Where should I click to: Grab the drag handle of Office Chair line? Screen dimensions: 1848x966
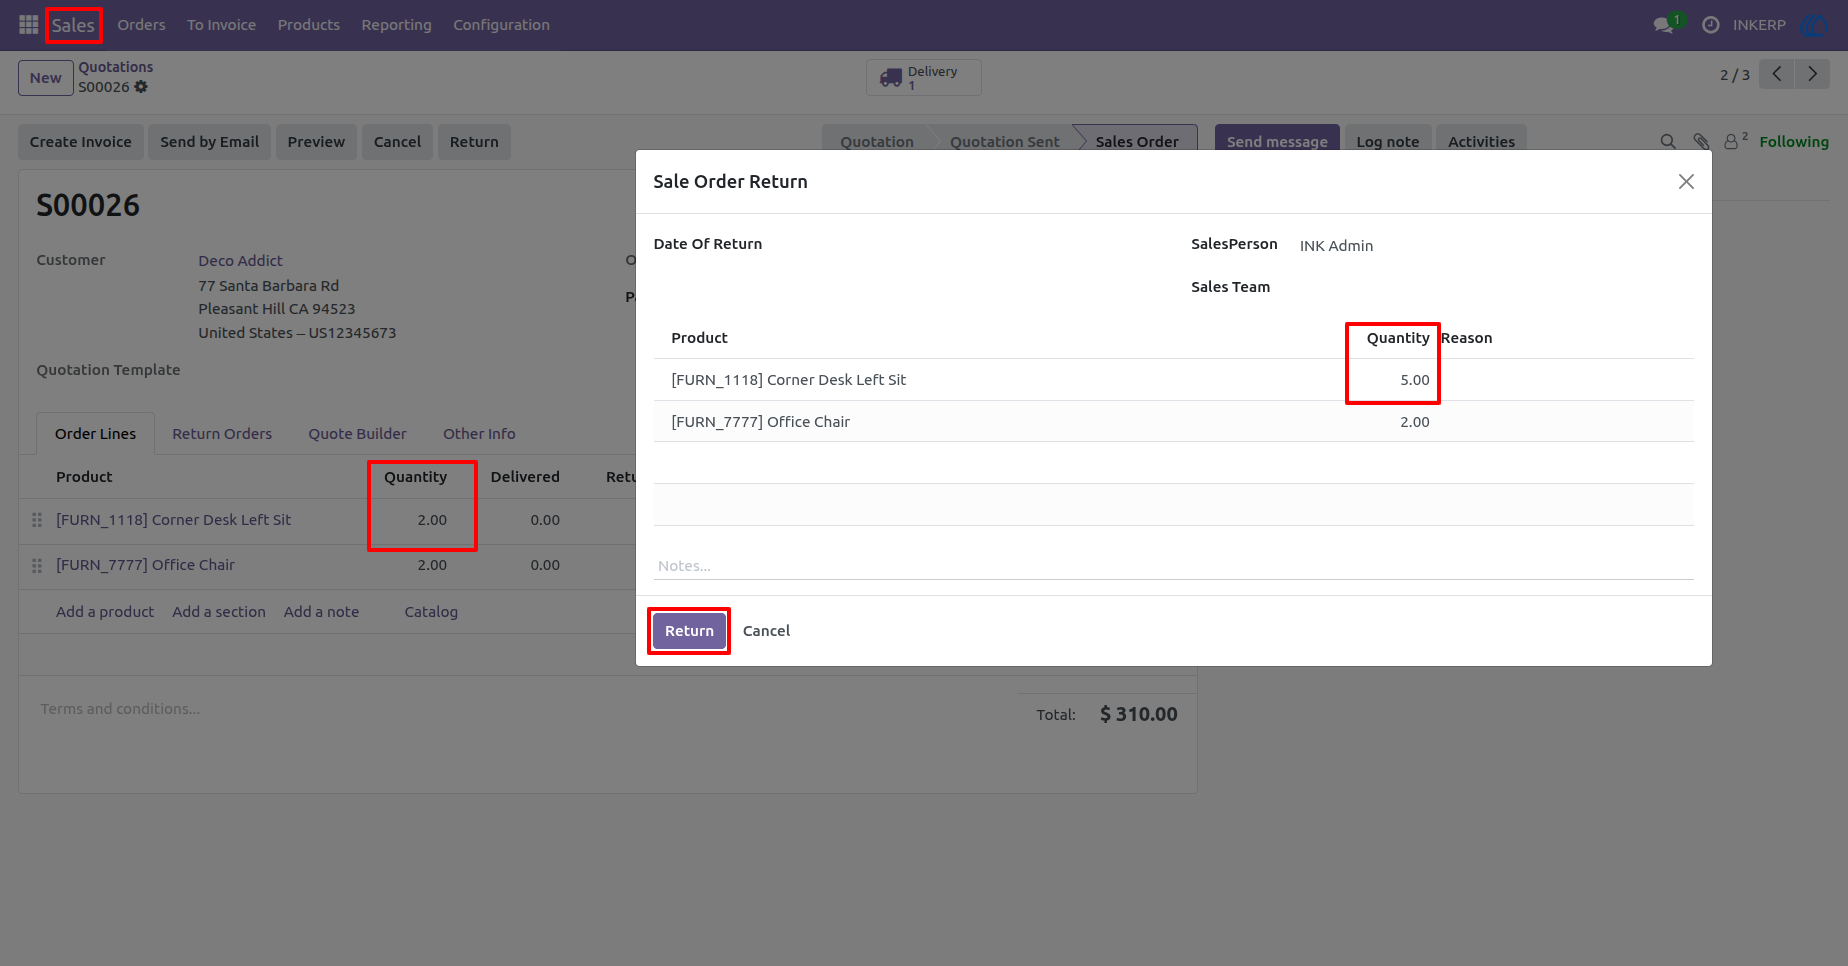[x=37, y=566]
